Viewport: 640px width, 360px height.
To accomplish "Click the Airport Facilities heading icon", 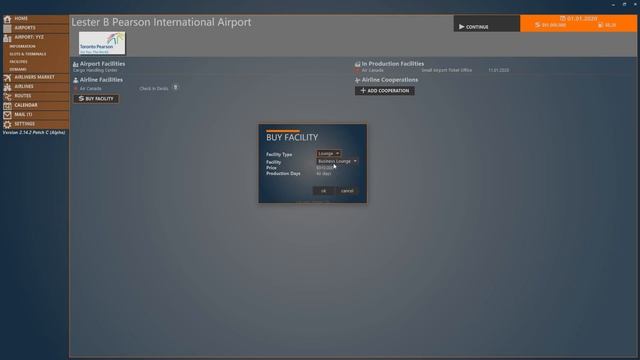I will 76,64.
